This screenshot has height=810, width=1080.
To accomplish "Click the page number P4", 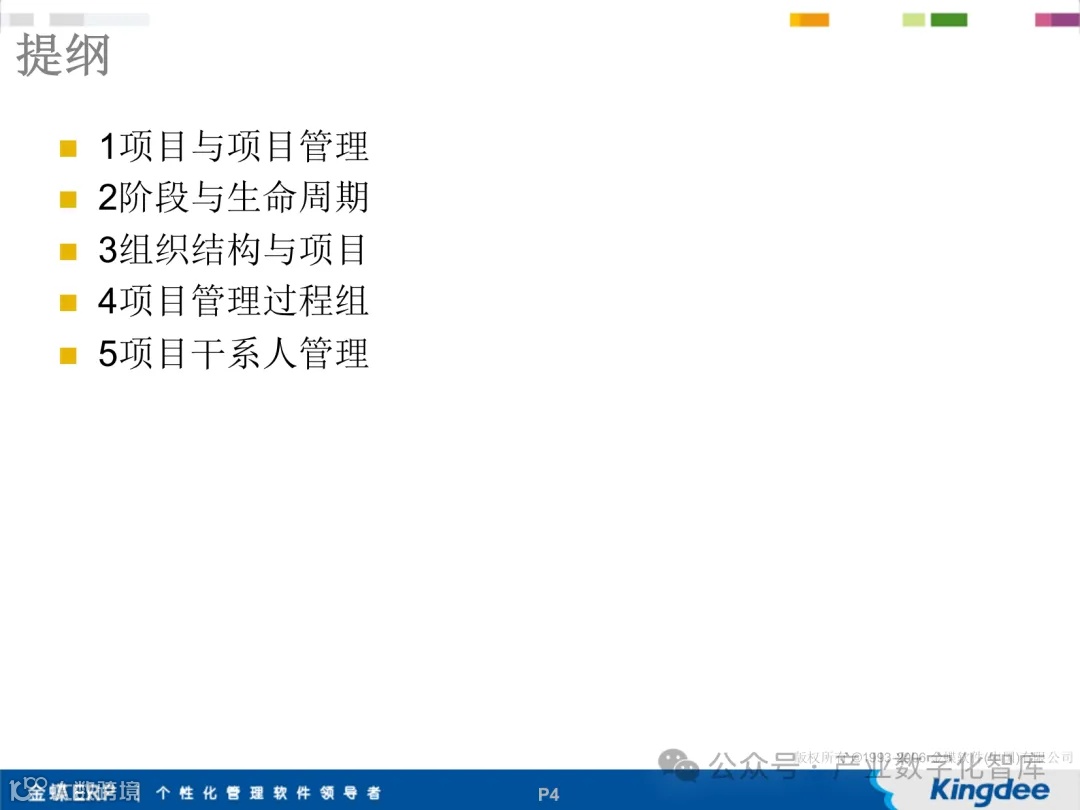I will tap(548, 794).
